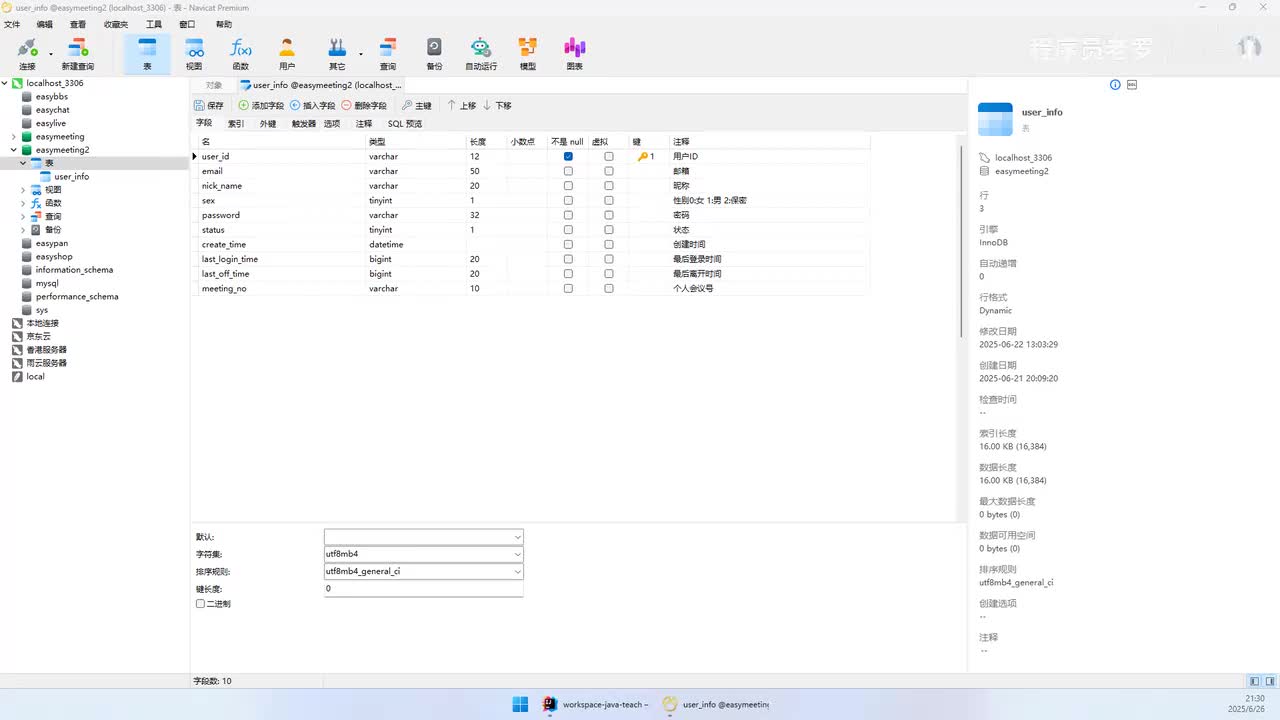
Task: Enable the 二进制 binary checkbox
Action: pos(200,604)
